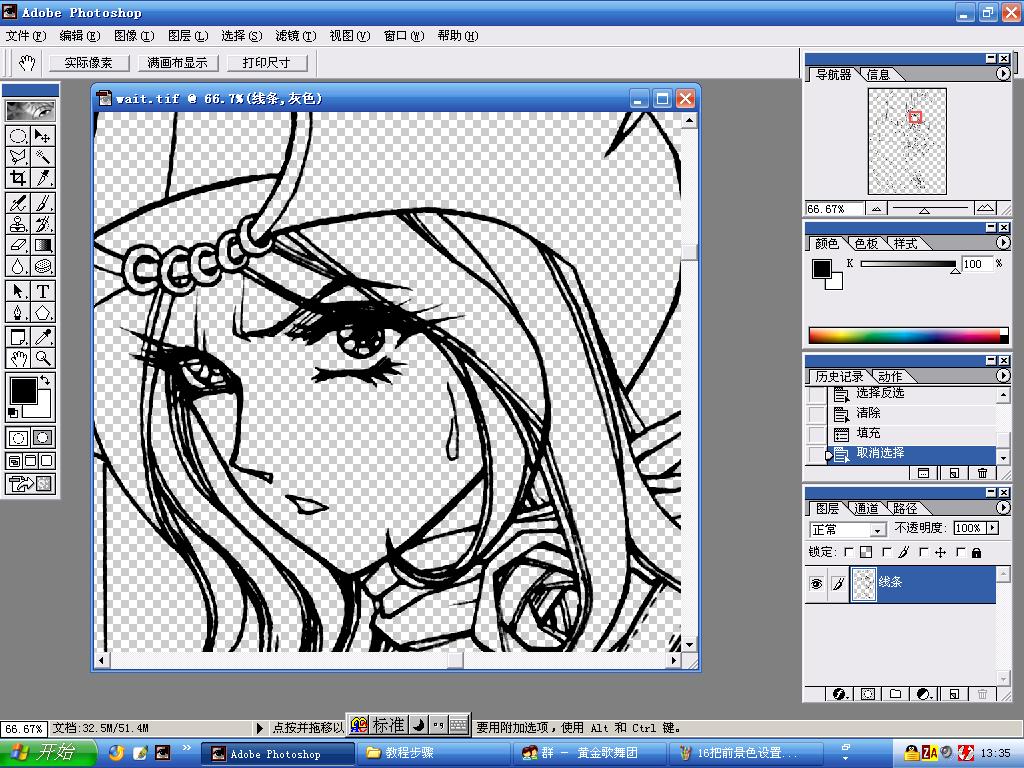Image resolution: width=1024 pixels, height=768 pixels.
Task: Open the 选择 menu
Action: click(242, 35)
